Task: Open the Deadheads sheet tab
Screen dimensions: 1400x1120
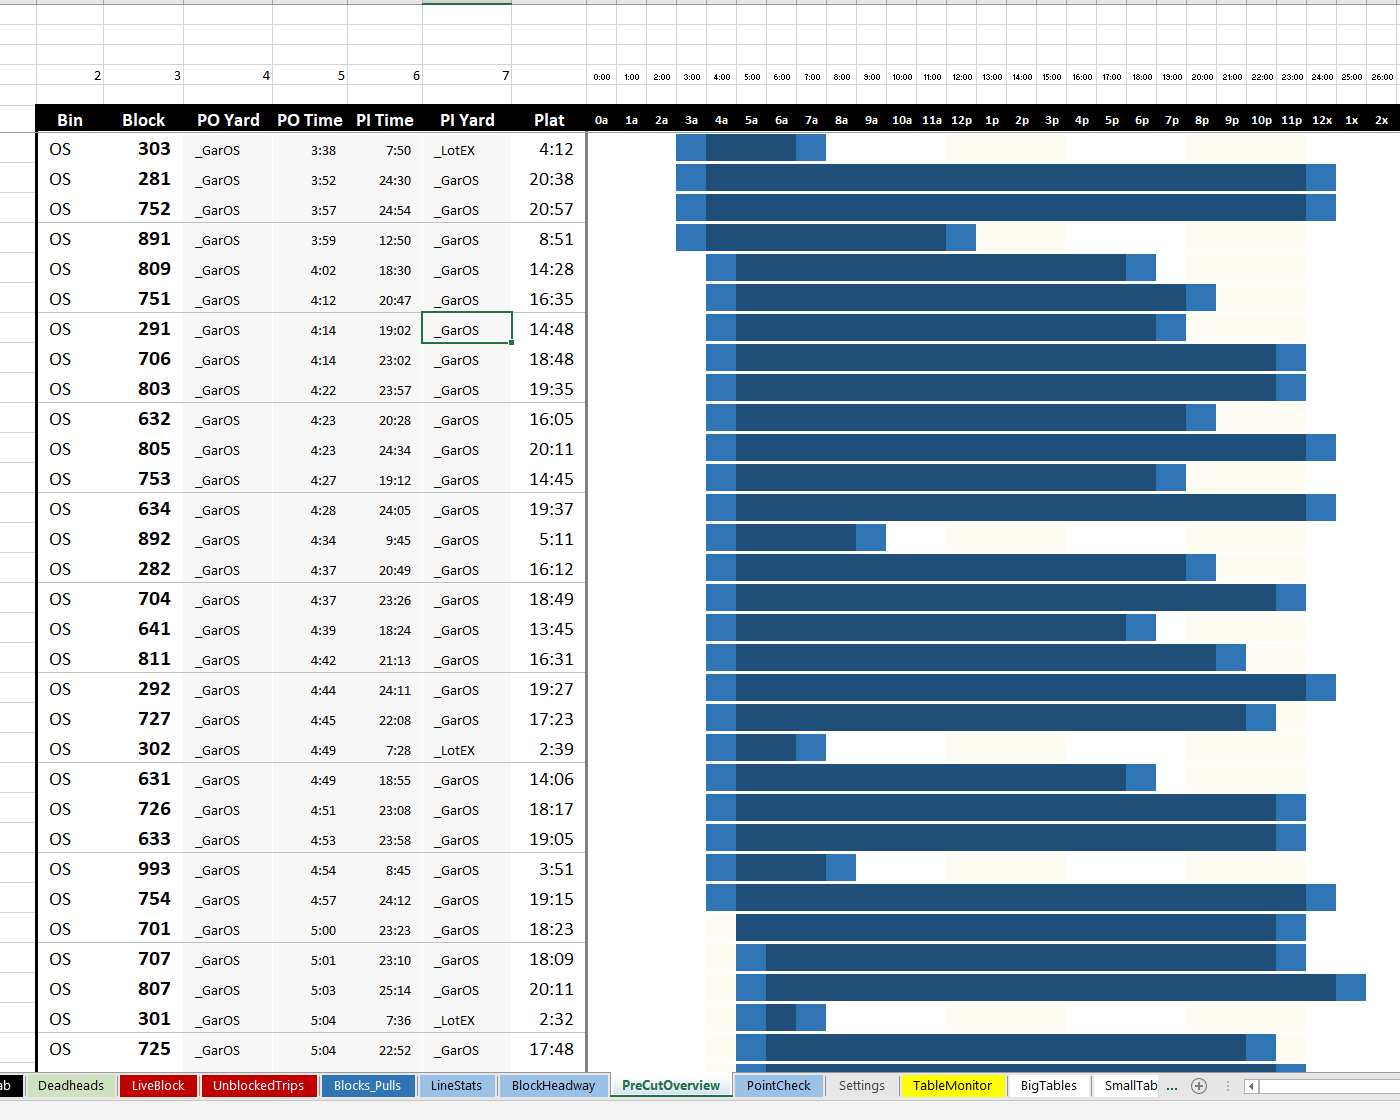Action: [71, 1086]
